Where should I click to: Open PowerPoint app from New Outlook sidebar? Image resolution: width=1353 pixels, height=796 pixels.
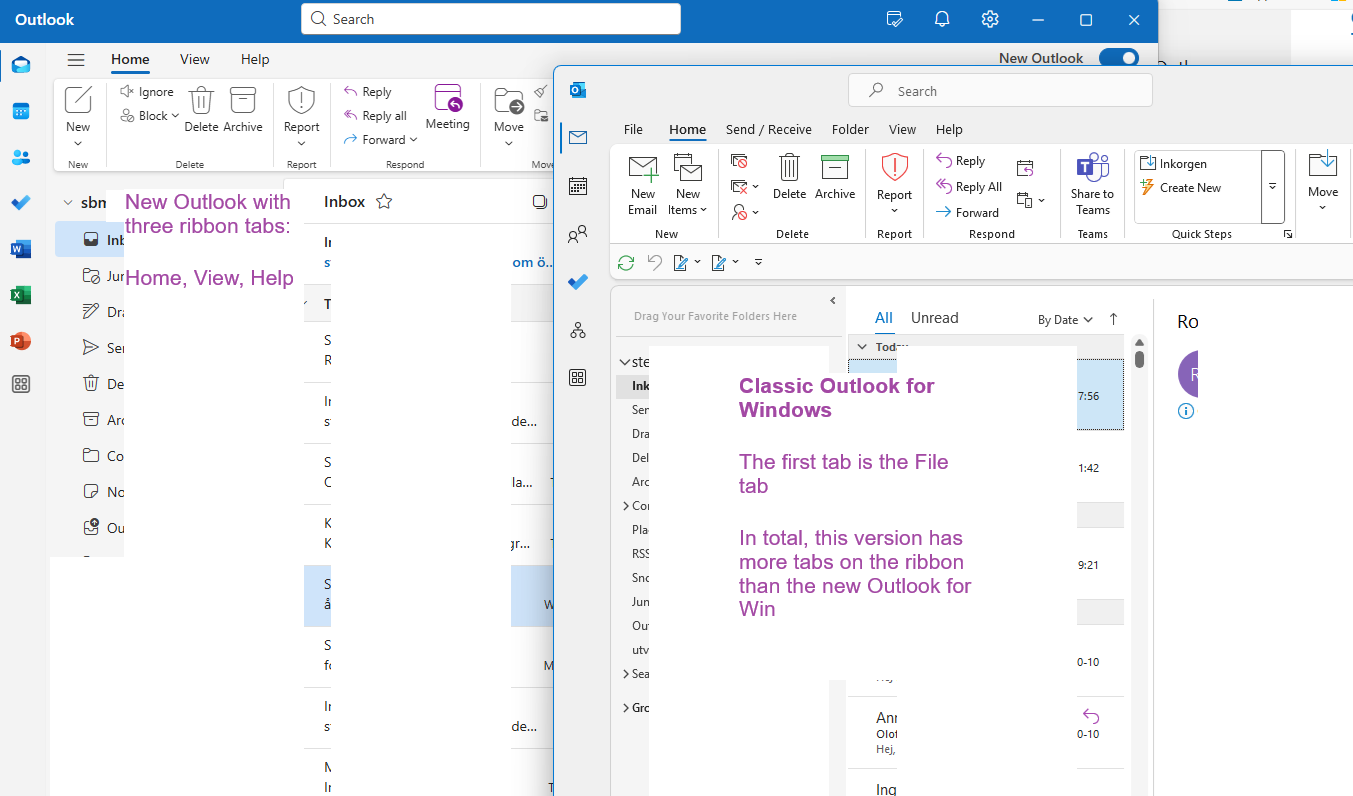coord(21,341)
